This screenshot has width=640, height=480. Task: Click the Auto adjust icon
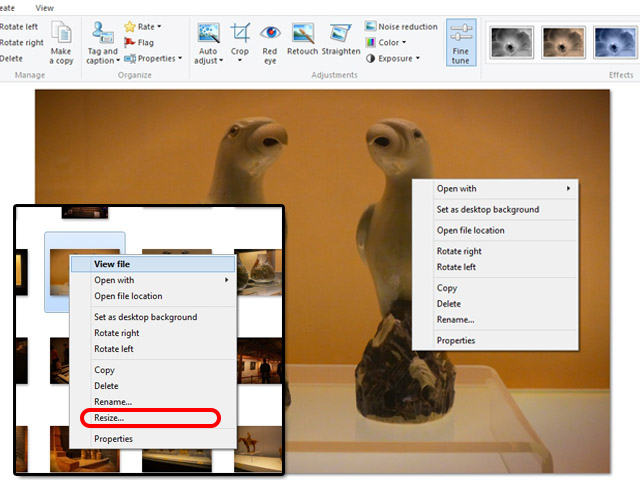click(209, 33)
